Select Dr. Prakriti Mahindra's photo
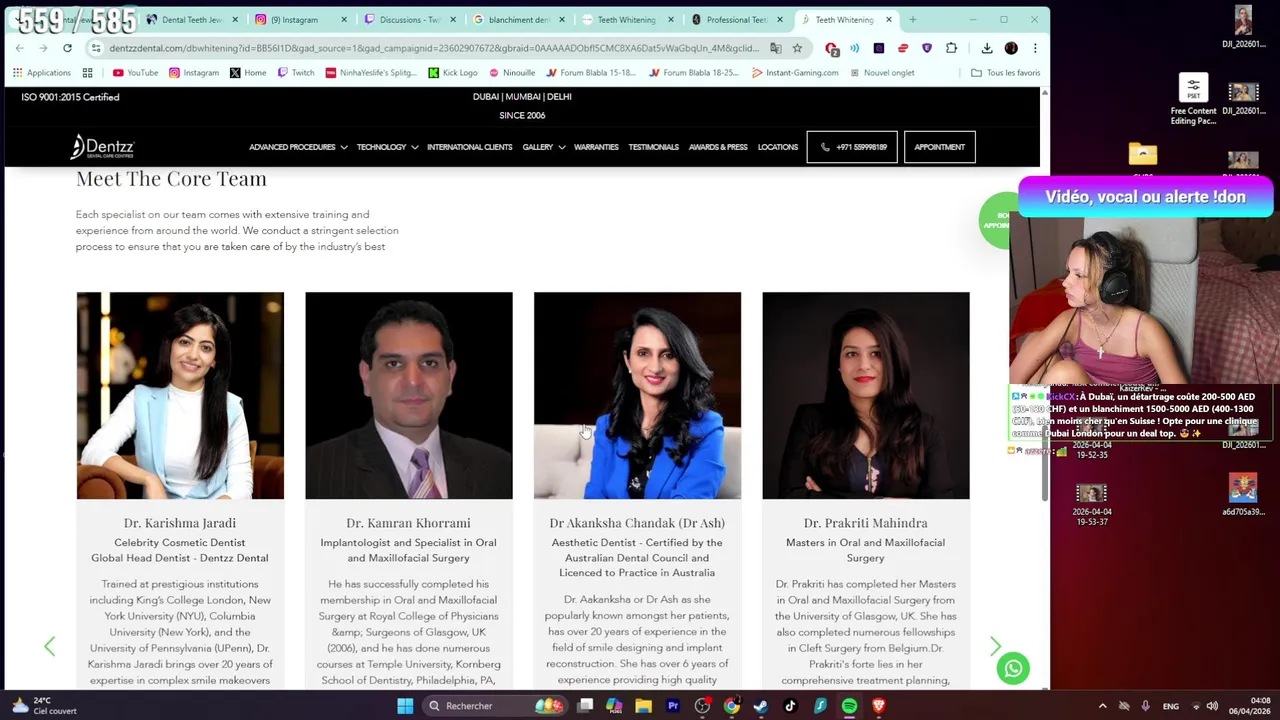Viewport: 1280px width, 720px height. pyautogui.click(x=866, y=395)
